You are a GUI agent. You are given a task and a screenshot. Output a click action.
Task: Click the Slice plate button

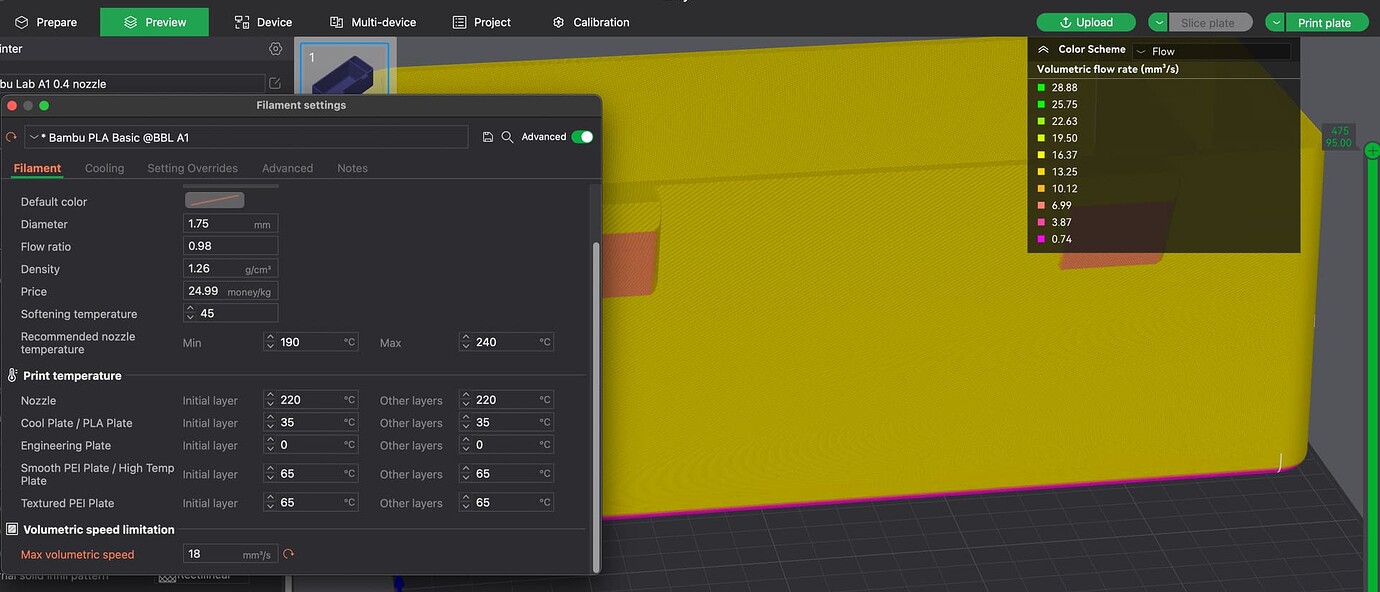(1210, 22)
